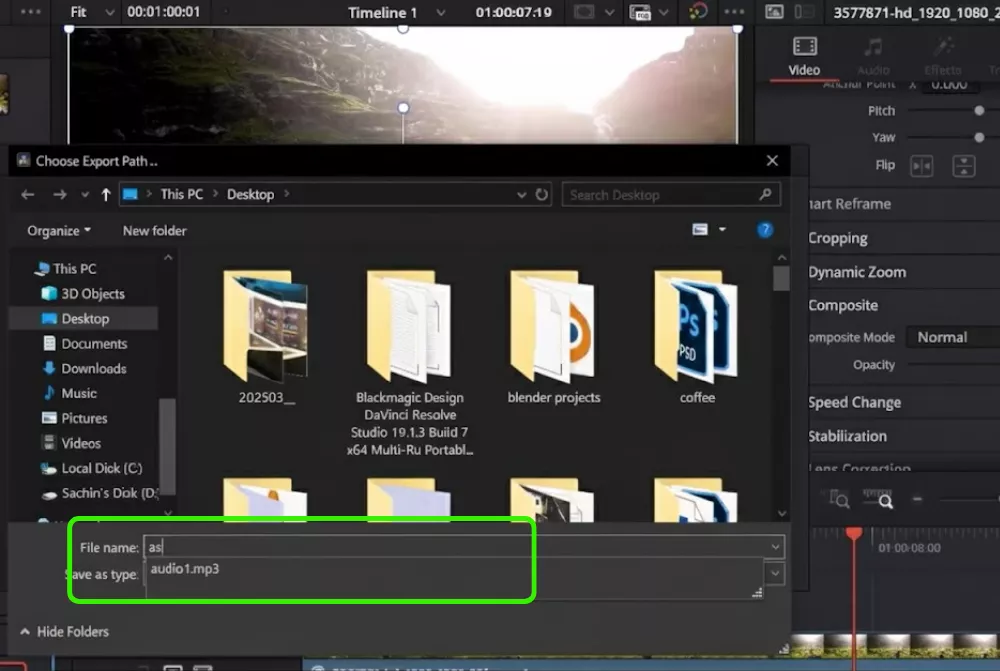Screen dimensions: 1000x671
Task: Select Downloads in the navigation tree
Action: click(x=93, y=368)
